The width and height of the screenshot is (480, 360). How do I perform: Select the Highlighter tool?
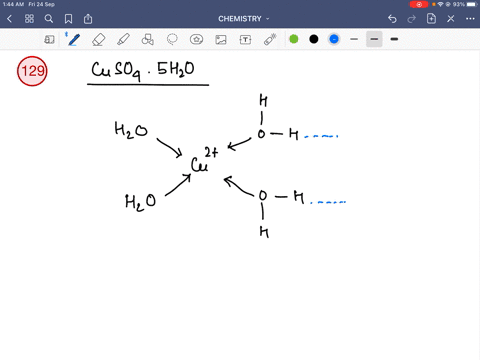tap(123, 39)
